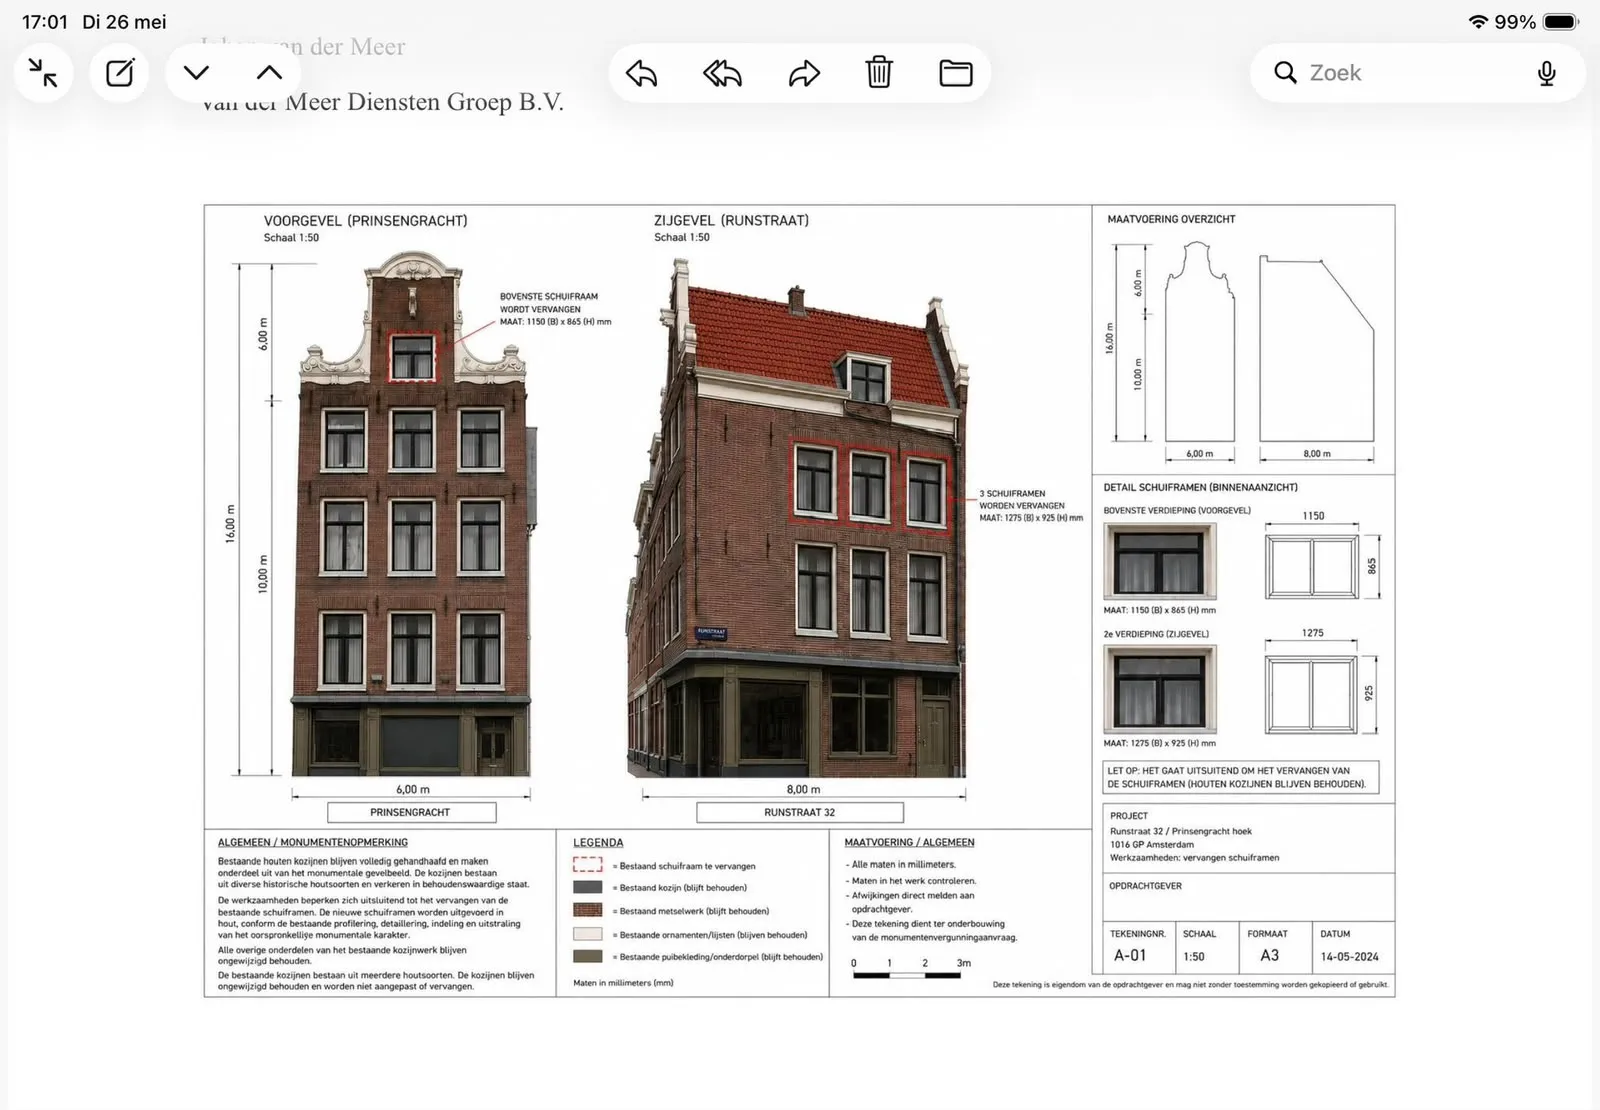Tap the Zijgevel Runstraat side facade image
The width and height of the screenshot is (1600, 1110).
pyautogui.click(x=798, y=518)
